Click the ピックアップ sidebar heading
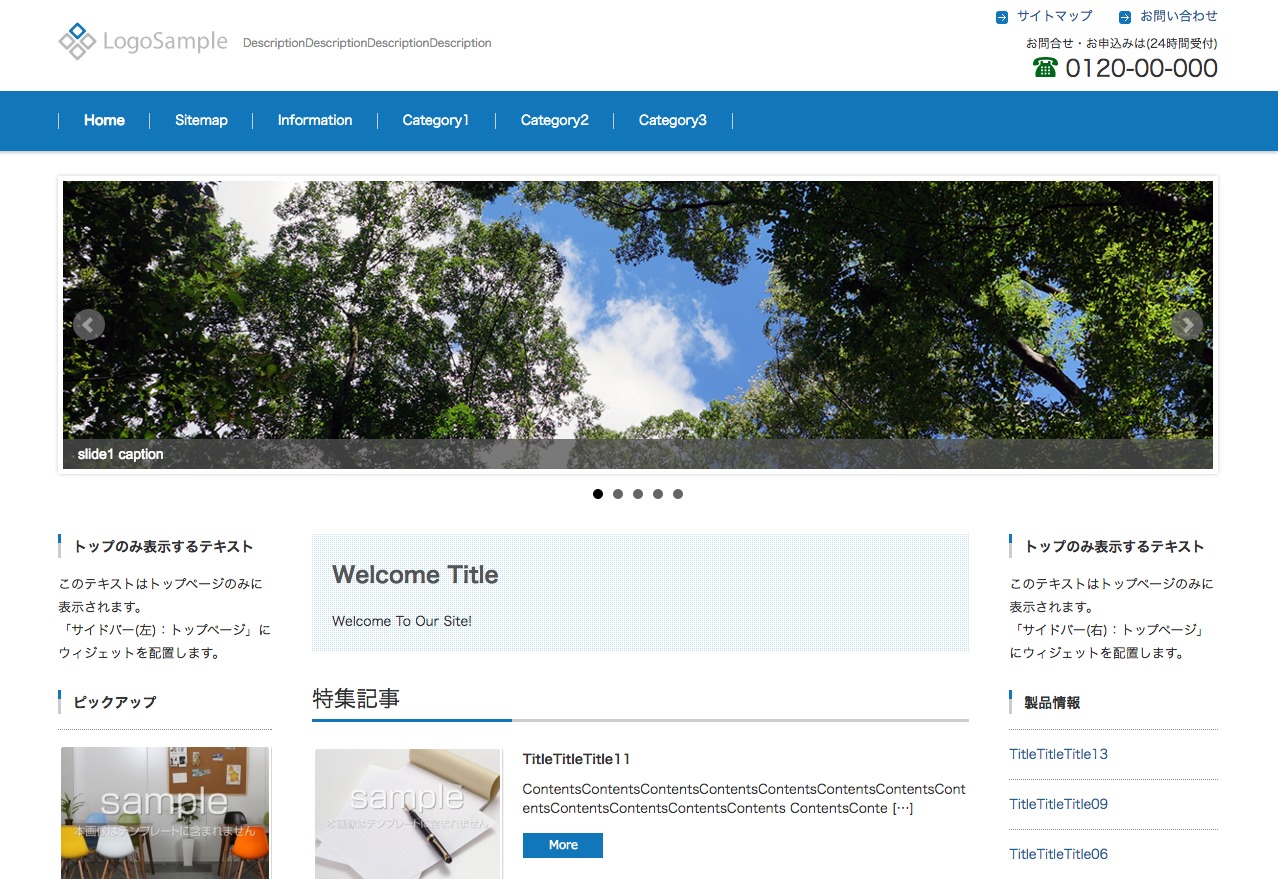The height and width of the screenshot is (879, 1278). pos(115,702)
